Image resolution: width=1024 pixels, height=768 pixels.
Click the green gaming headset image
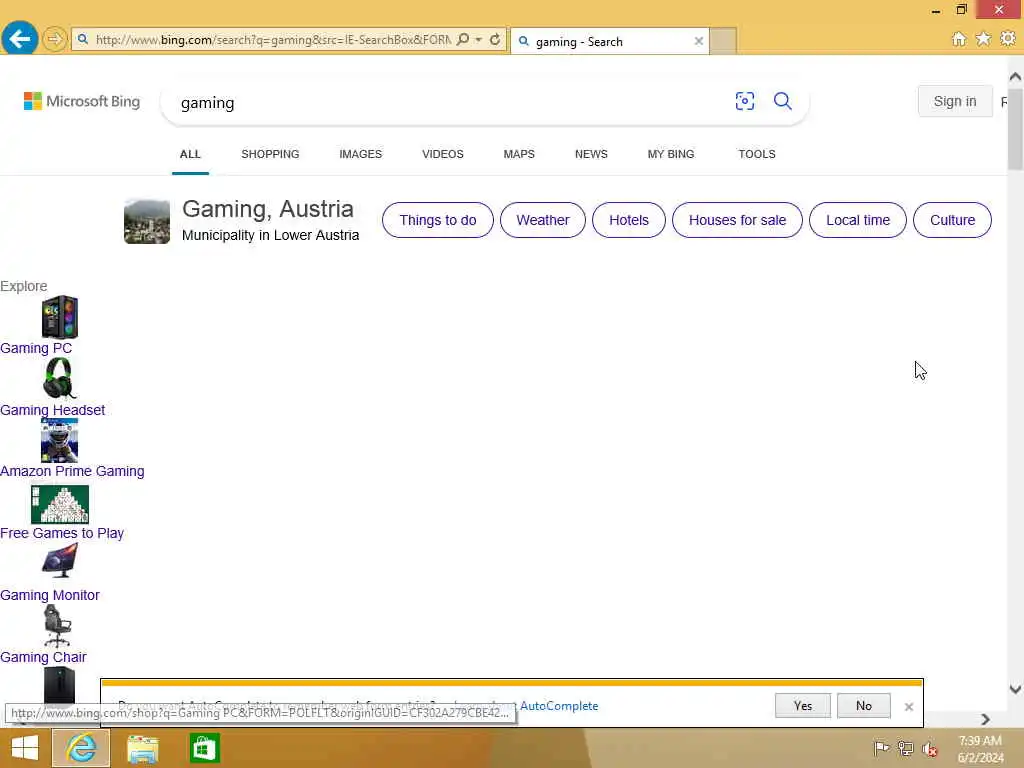point(59,378)
